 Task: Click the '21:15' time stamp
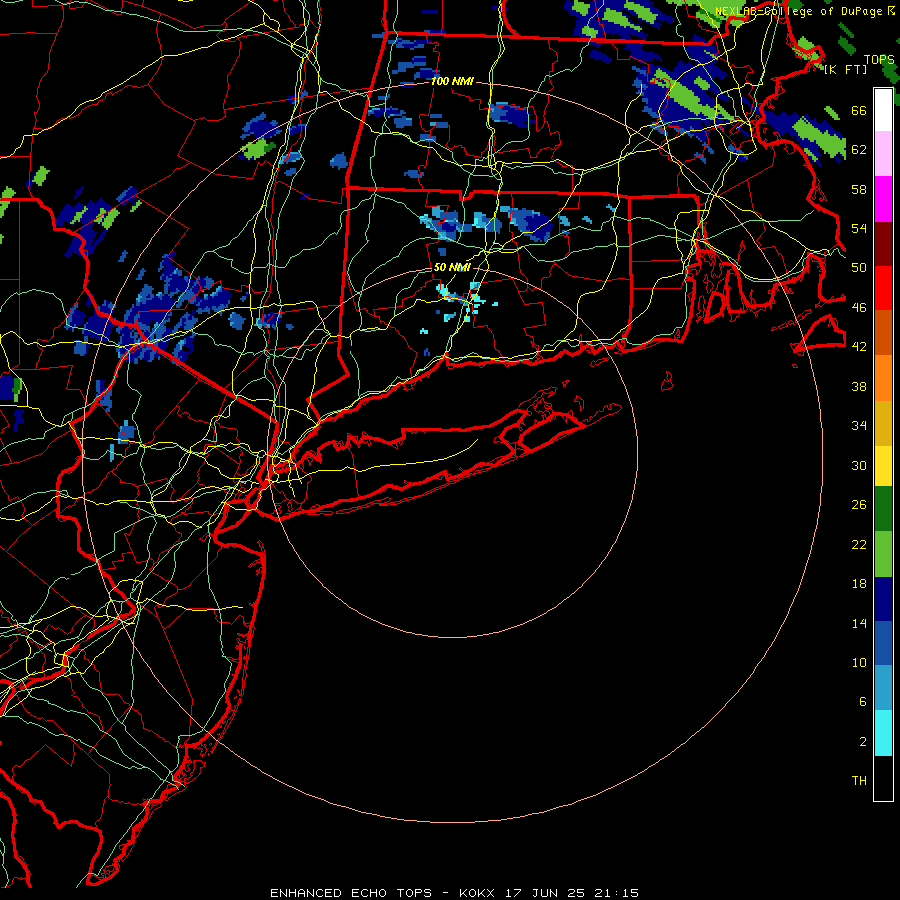[617, 893]
